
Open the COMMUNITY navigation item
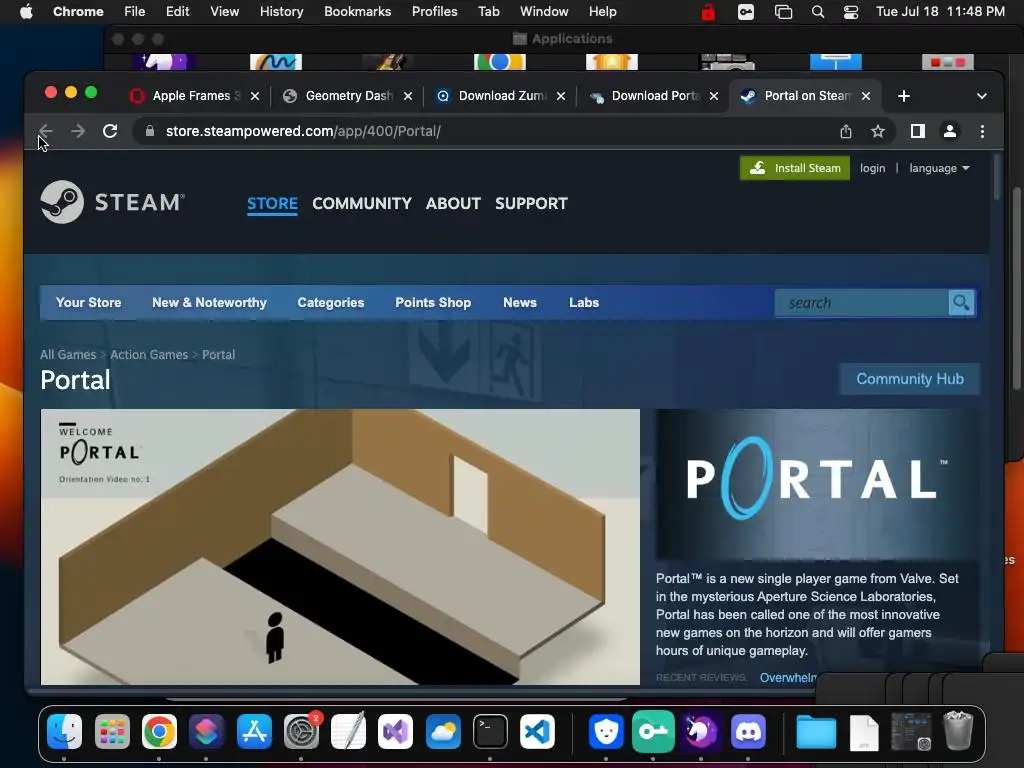point(362,203)
